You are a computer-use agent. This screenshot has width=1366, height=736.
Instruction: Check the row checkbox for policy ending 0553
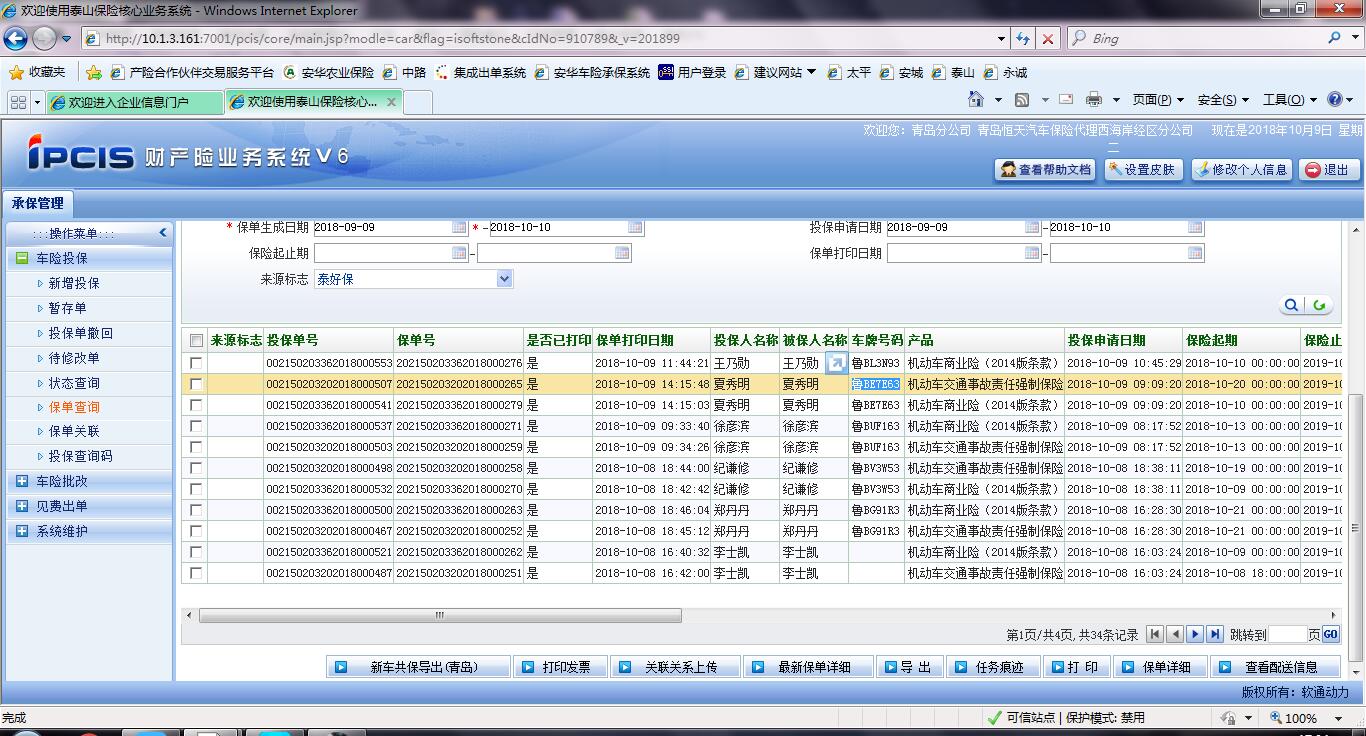196,363
